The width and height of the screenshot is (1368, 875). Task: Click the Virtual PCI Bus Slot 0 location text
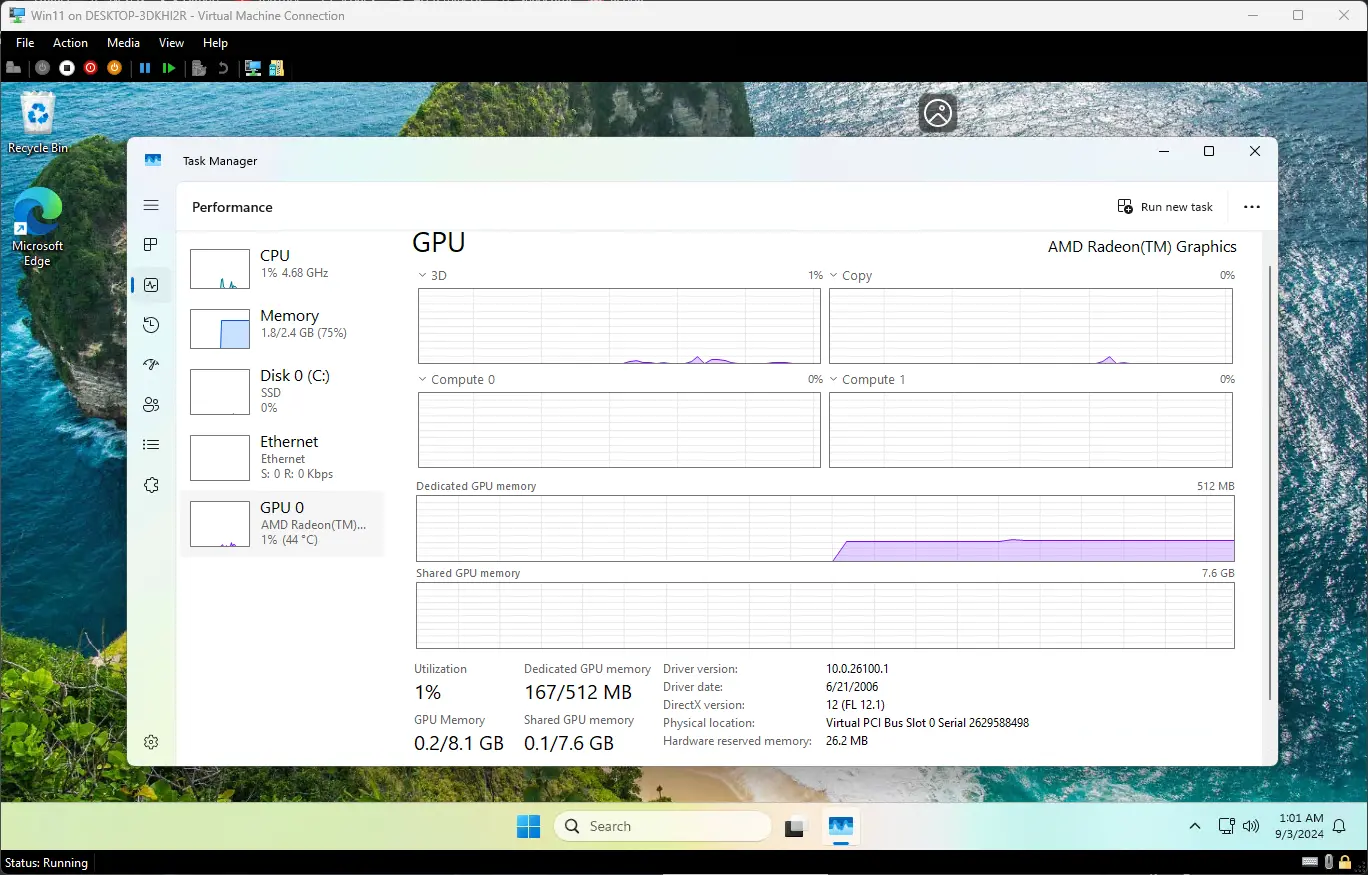pyautogui.click(x=927, y=723)
